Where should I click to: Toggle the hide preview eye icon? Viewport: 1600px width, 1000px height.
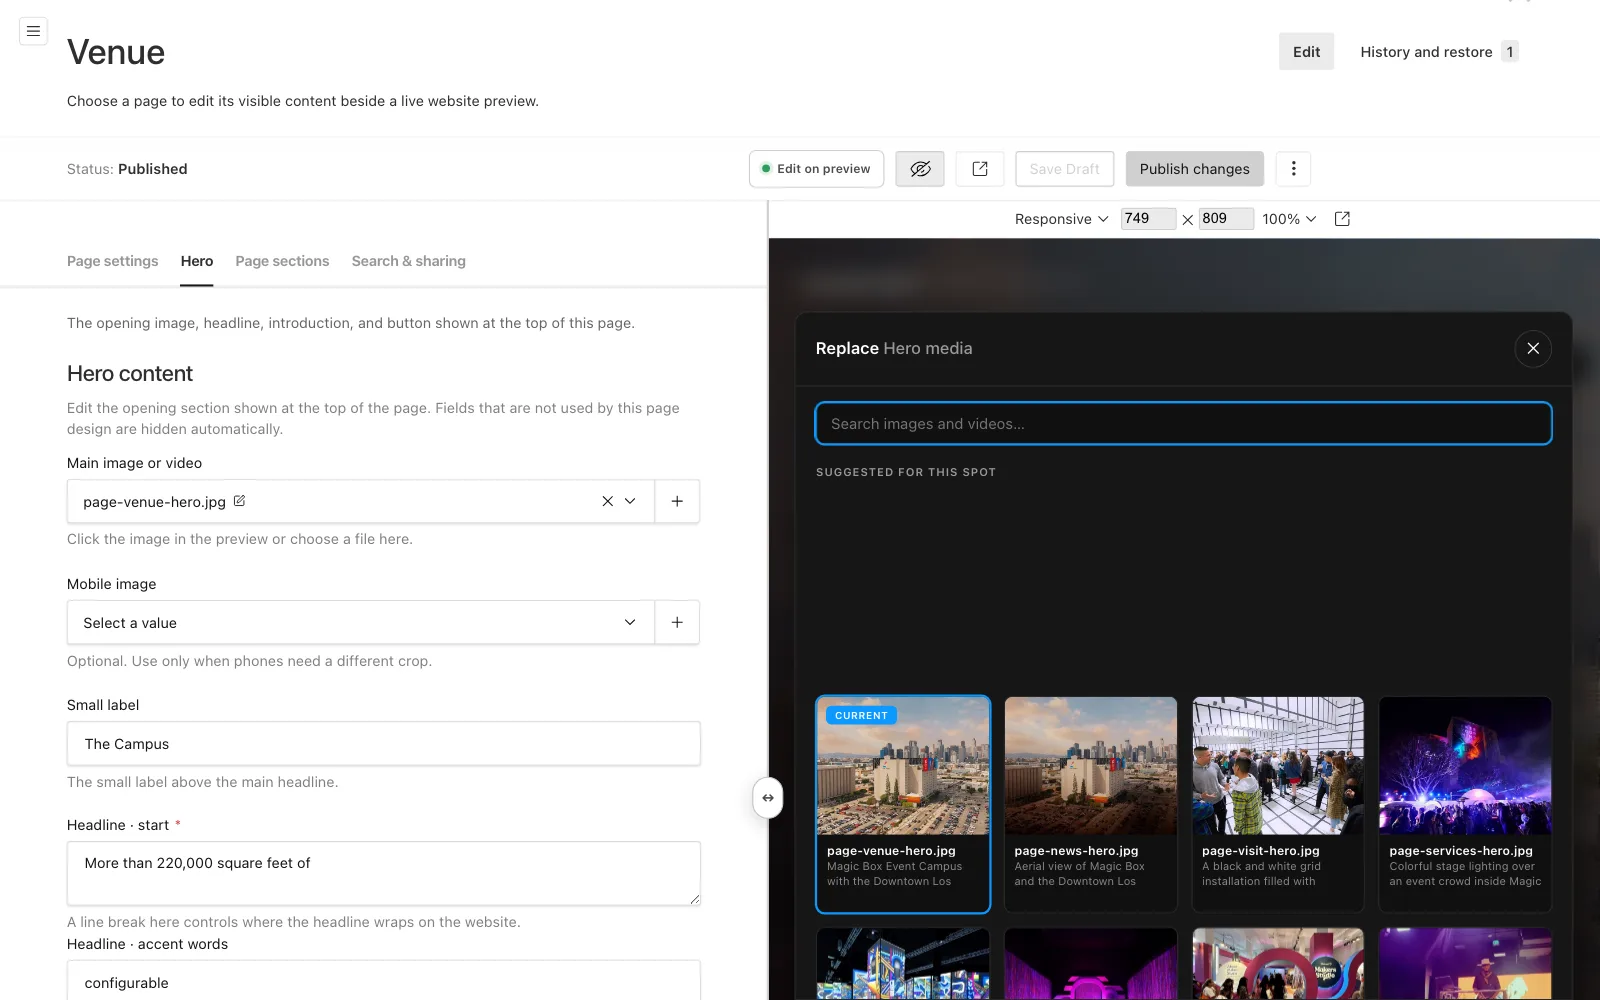coord(920,169)
